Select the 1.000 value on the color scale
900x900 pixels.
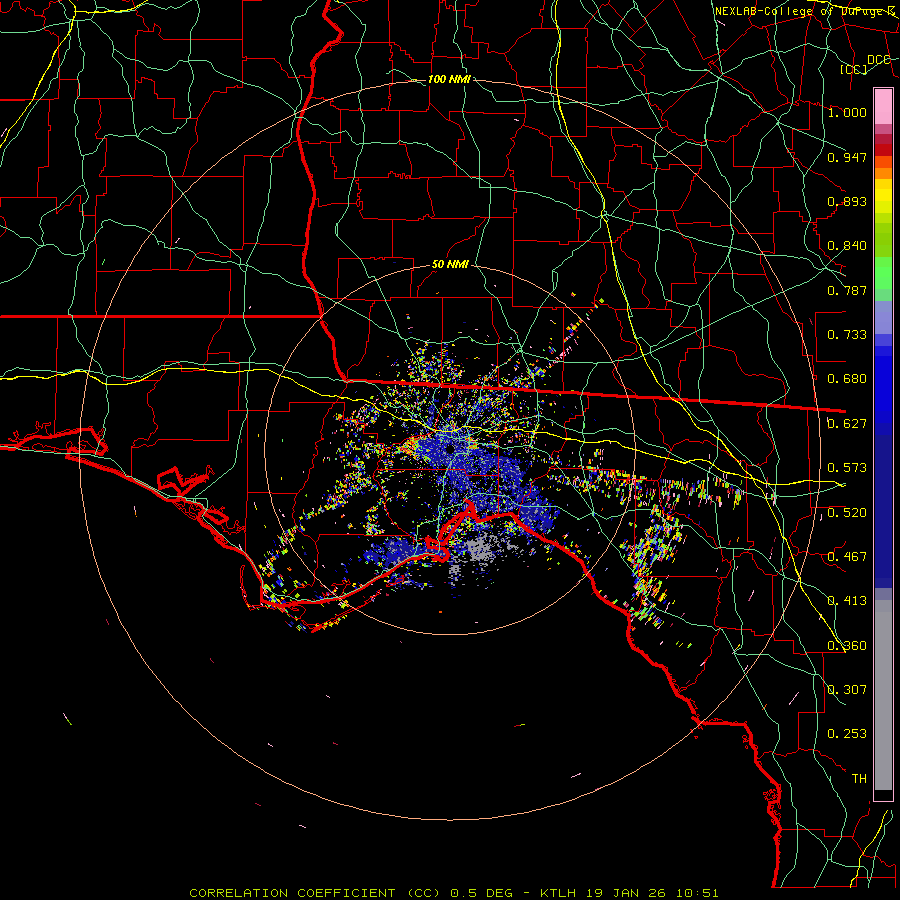pyautogui.click(x=847, y=112)
